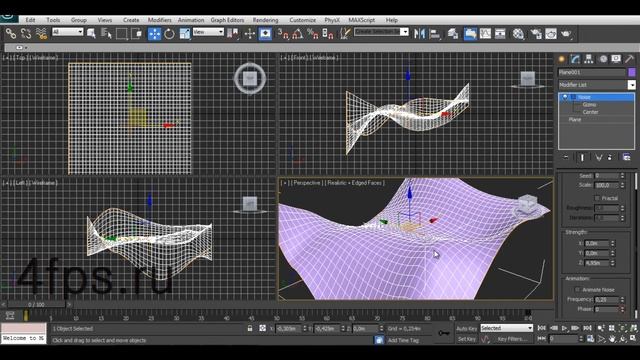This screenshot has width=640, height=360.
Task: Click the Noise Scale value field
Action: click(607, 185)
